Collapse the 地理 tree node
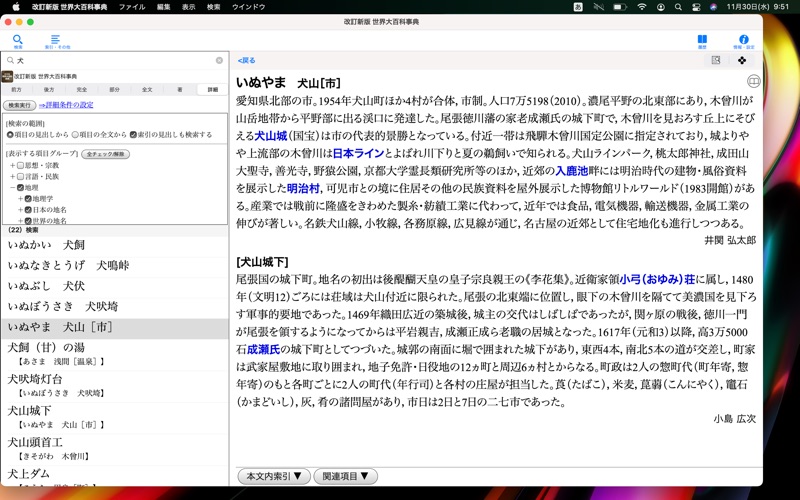Screen dimensions: 800x500 coord(12,187)
